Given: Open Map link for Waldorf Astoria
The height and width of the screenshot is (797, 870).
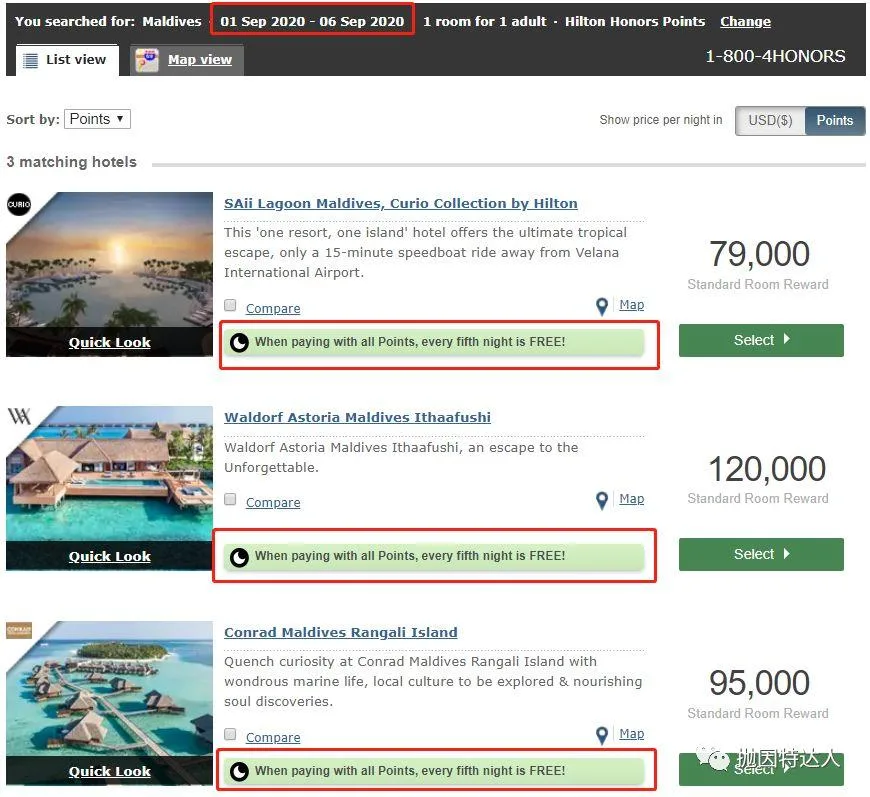Looking at the screenshot, I should click(x=631, y=499).
